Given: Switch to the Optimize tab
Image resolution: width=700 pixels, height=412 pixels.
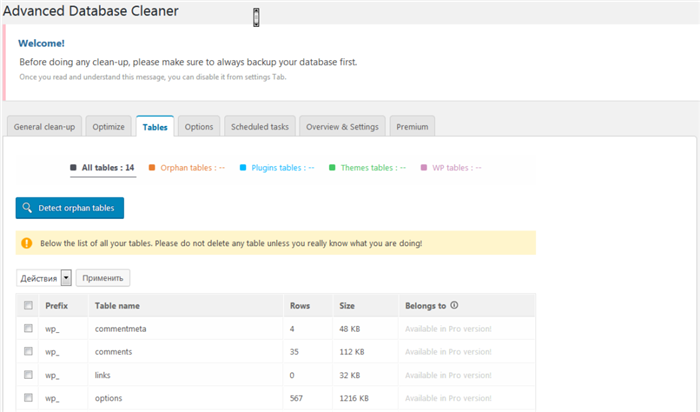Looking at the screenshot, I should point(108,127).
